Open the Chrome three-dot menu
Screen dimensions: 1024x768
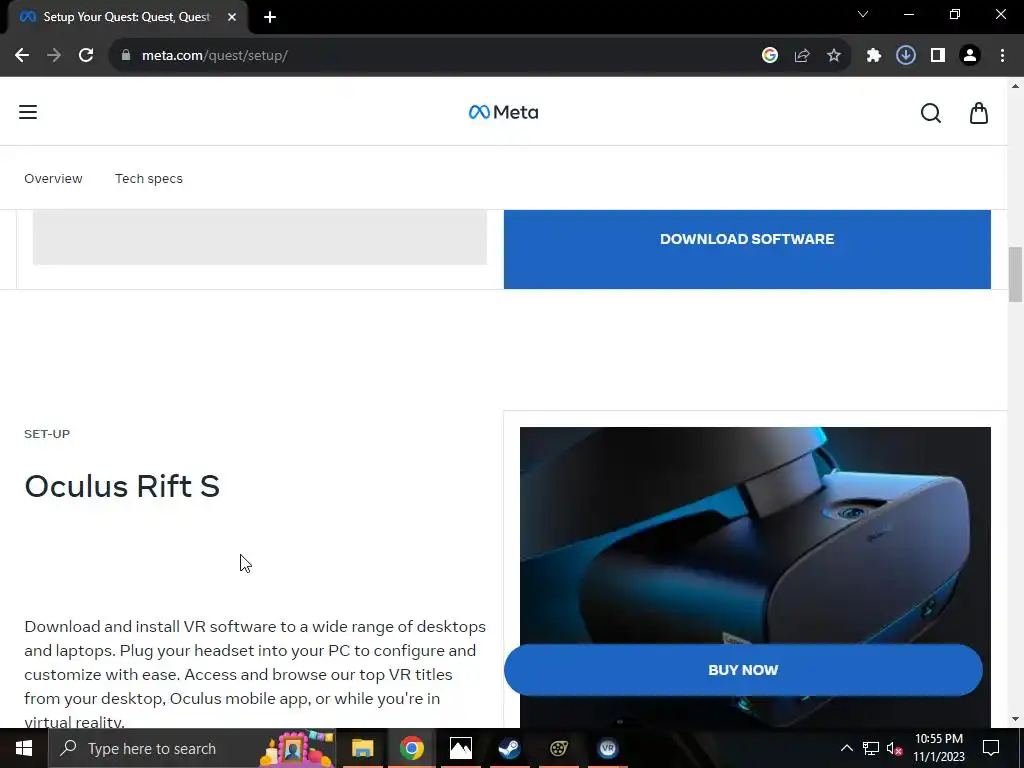(1002, 56)
